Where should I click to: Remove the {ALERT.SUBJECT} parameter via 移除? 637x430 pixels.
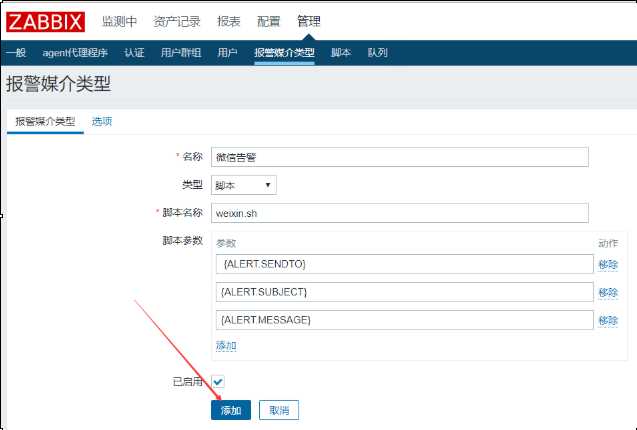coord(608,293)
